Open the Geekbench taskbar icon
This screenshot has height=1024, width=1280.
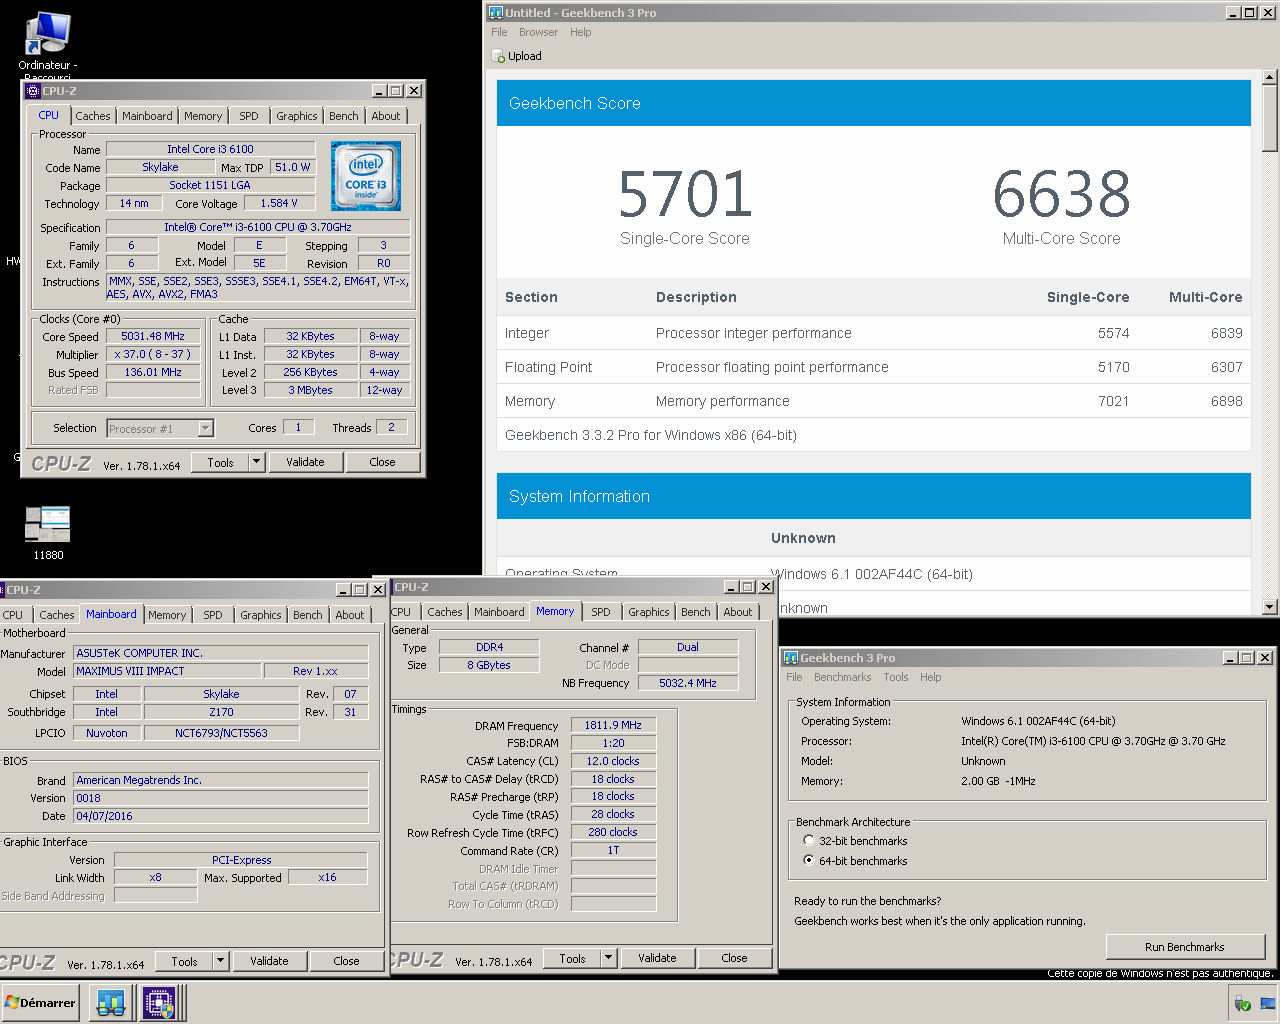[110, 1003]
